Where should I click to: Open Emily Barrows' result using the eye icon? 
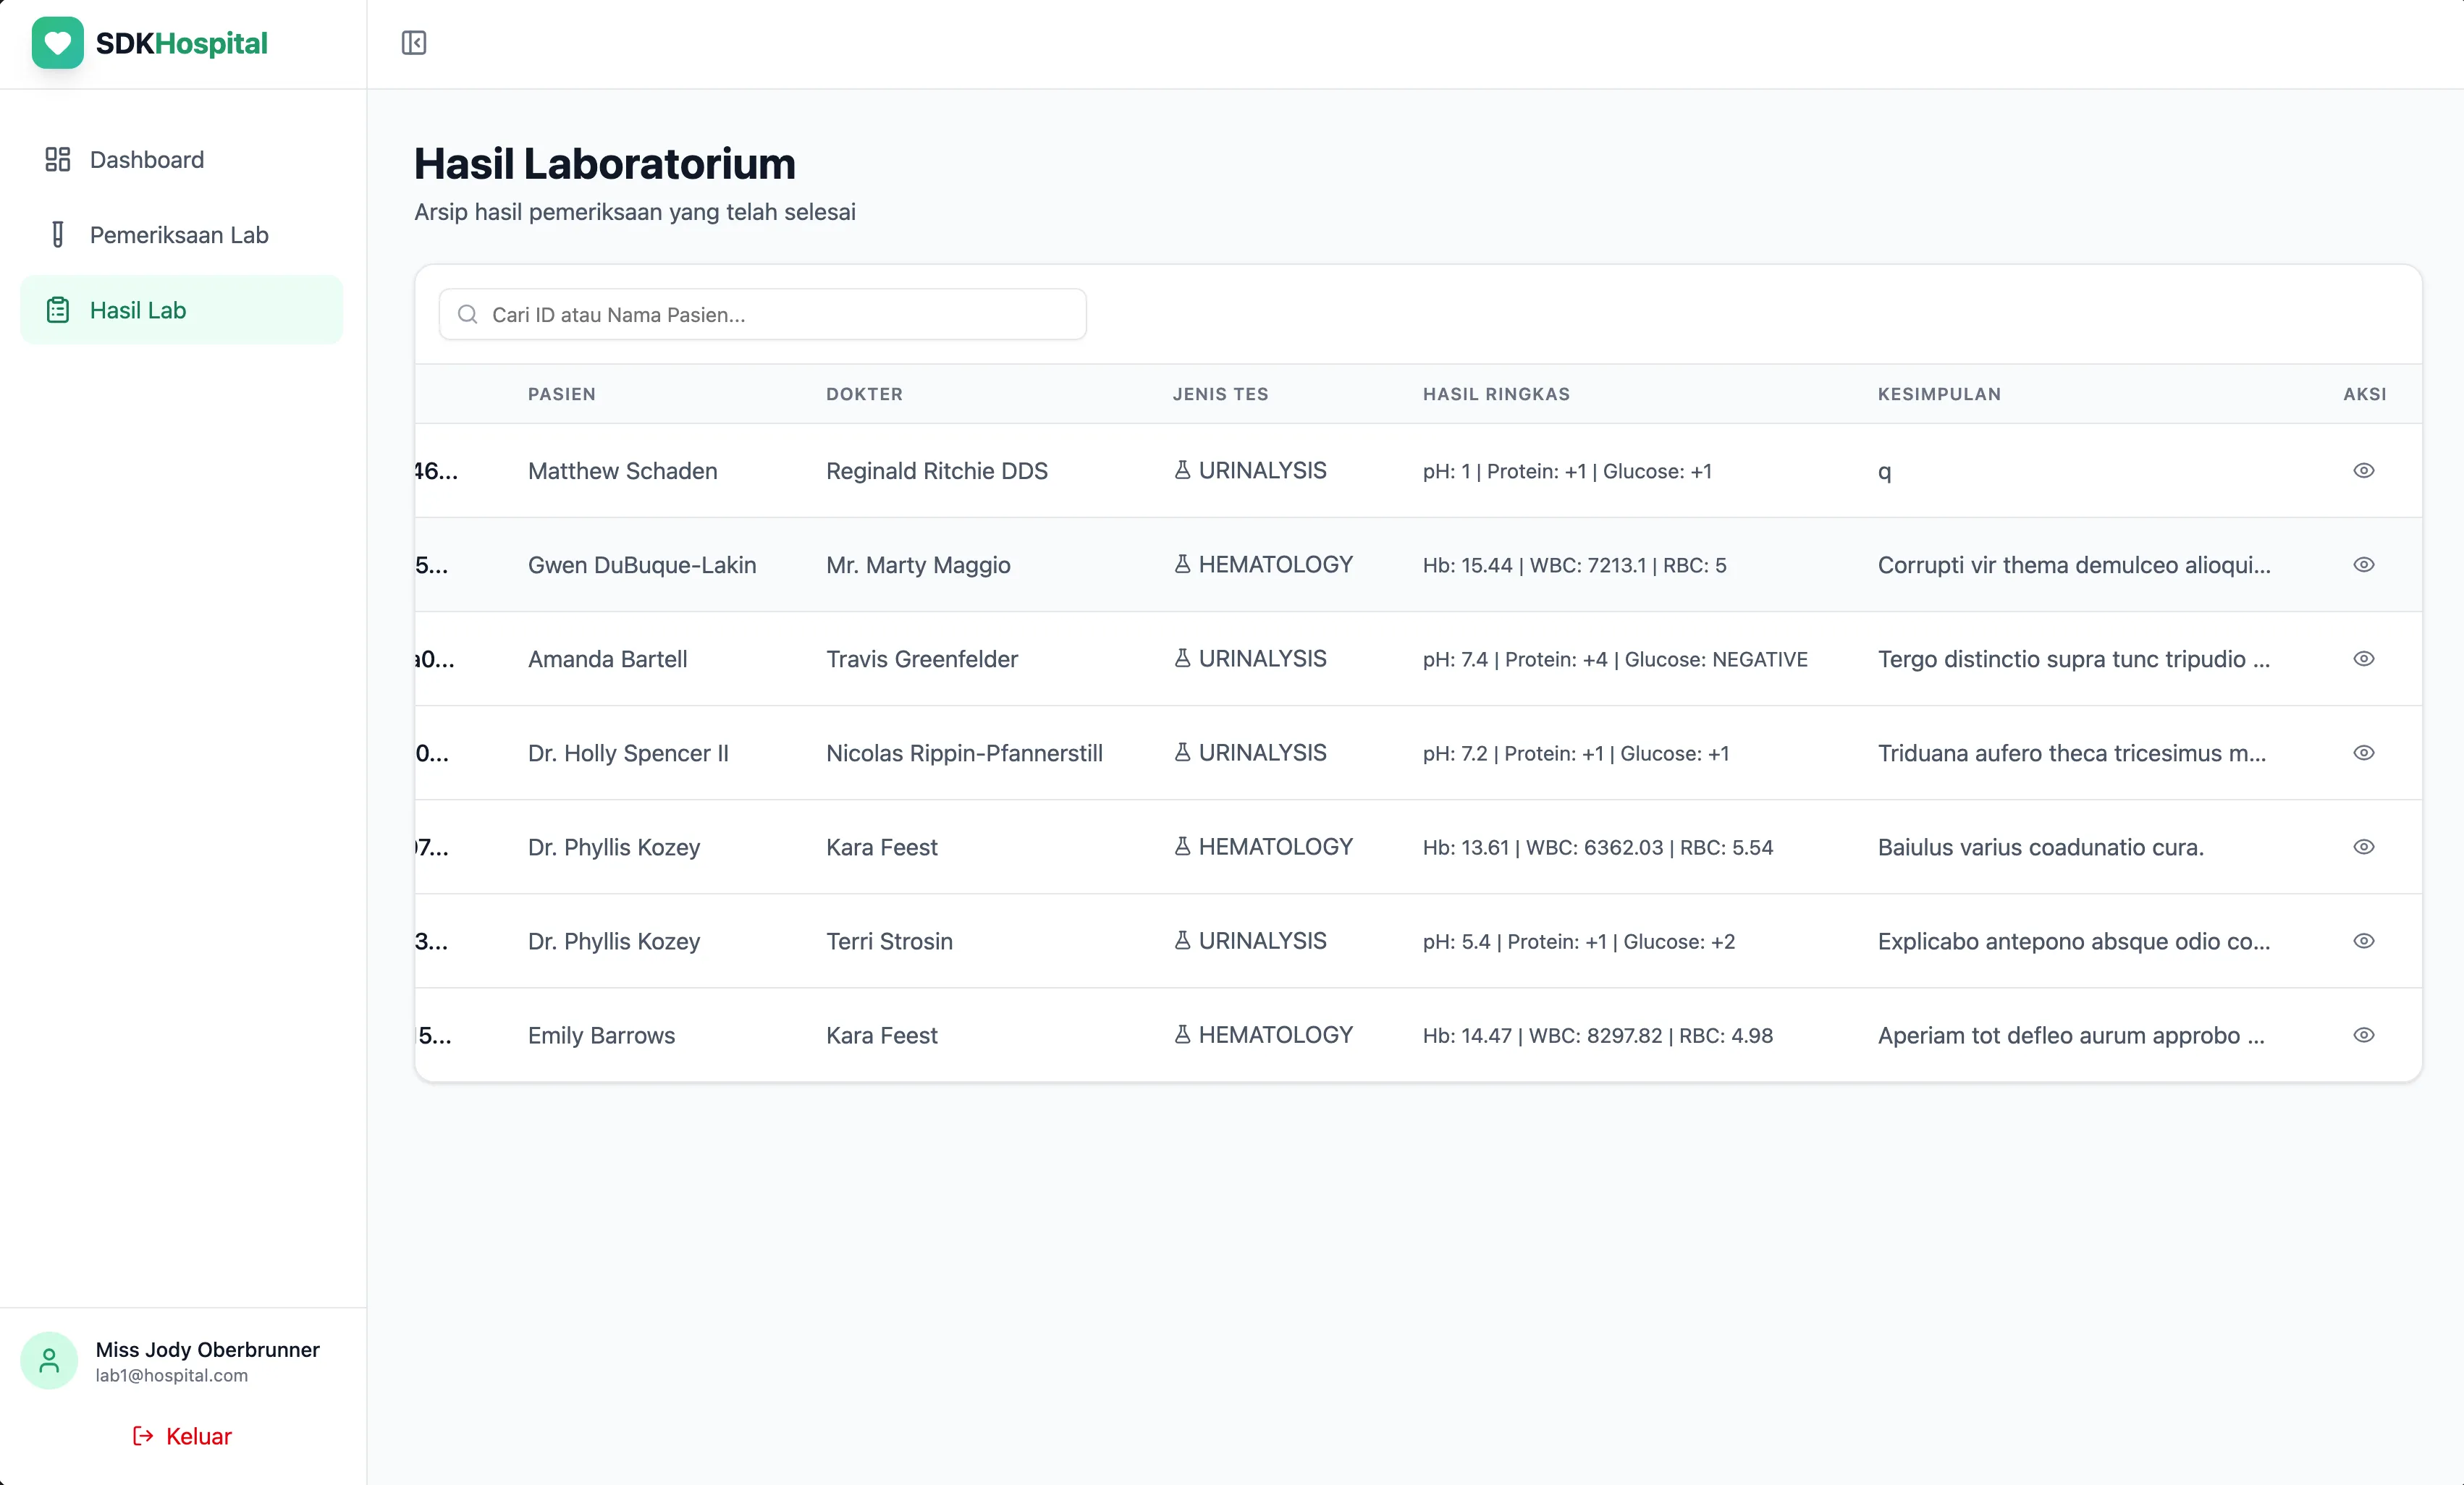click(x=2364, y=1035)
